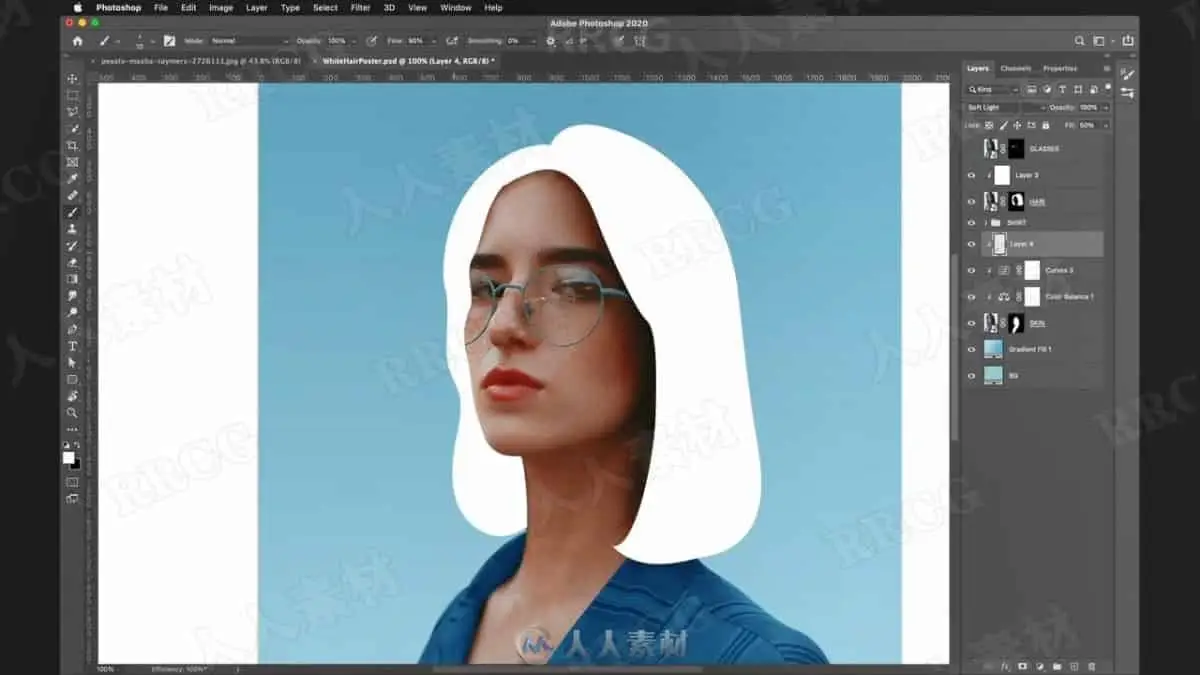Hide the BG layer
1200x675 pixels.
click(971, 375)
